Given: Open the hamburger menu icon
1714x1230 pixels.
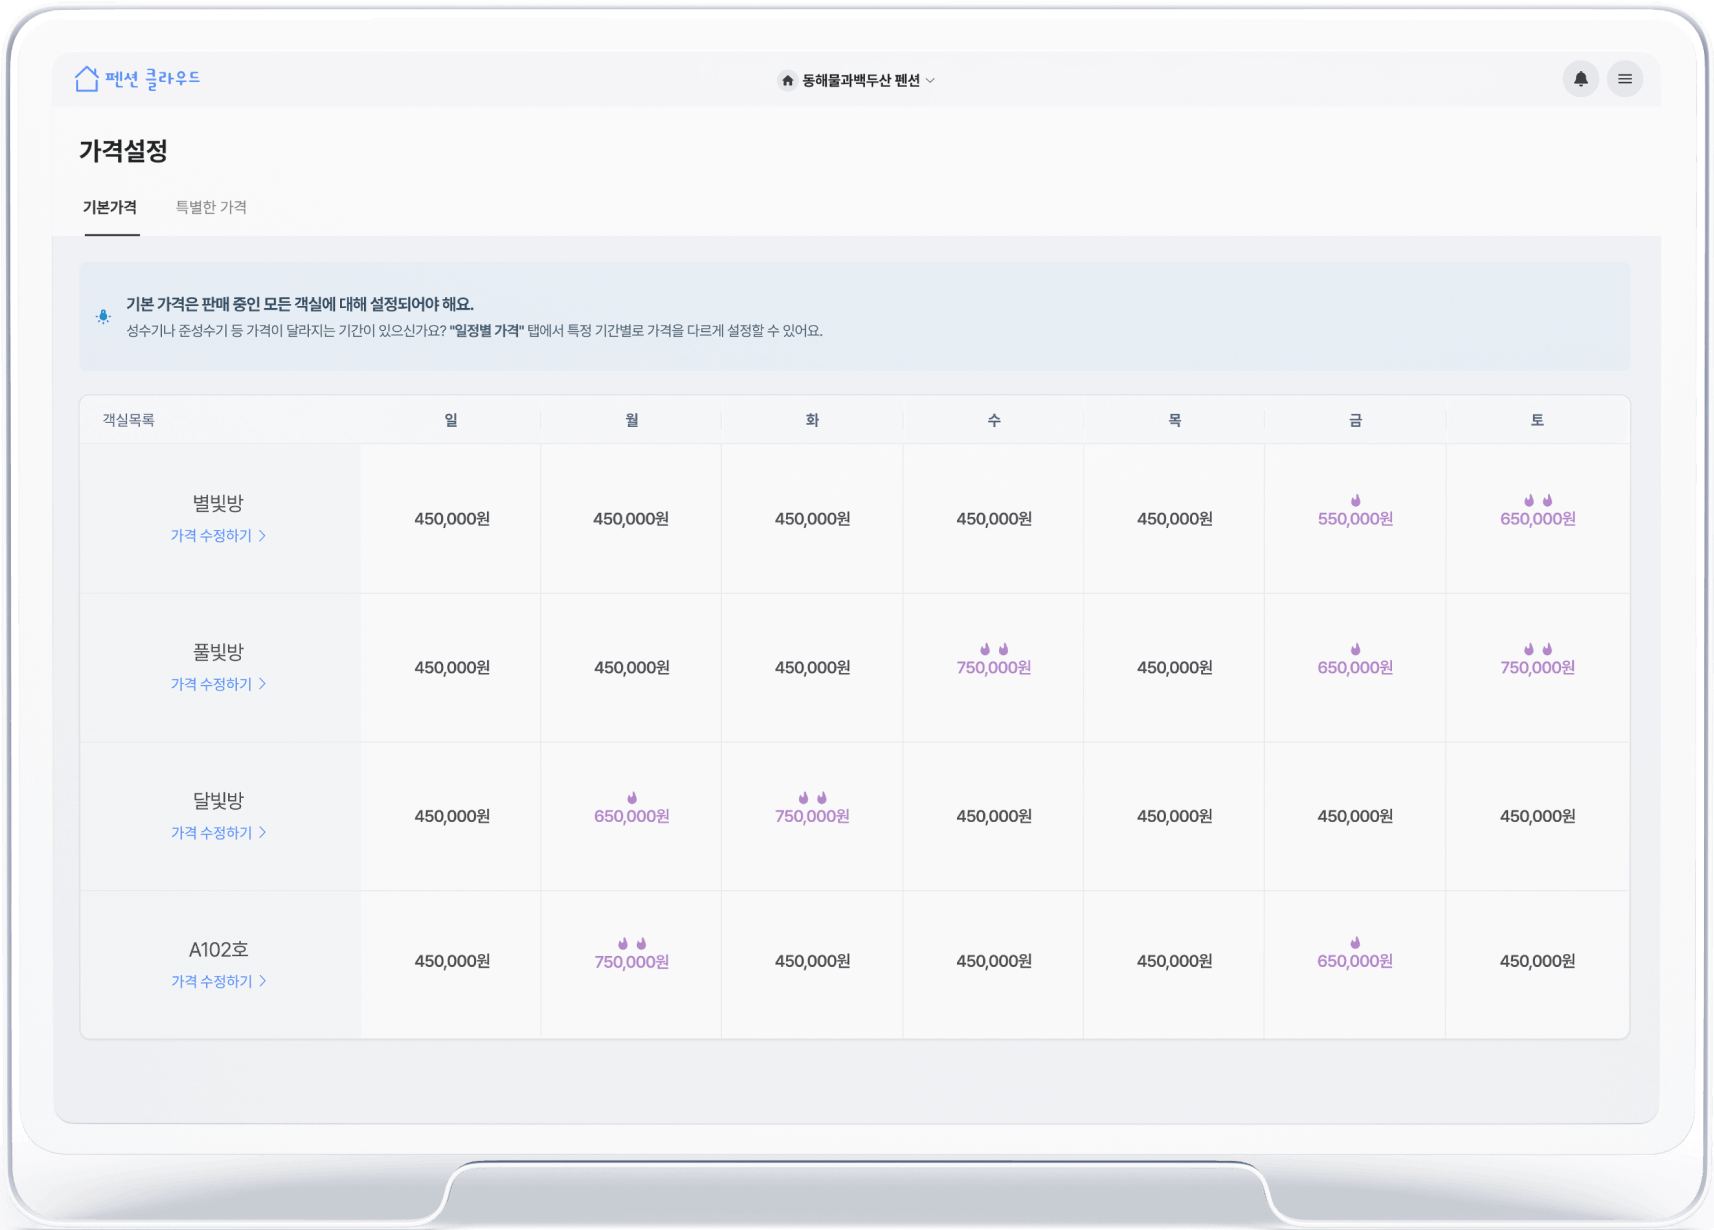Looking at the screenshot, I should tap(1625, 79).
